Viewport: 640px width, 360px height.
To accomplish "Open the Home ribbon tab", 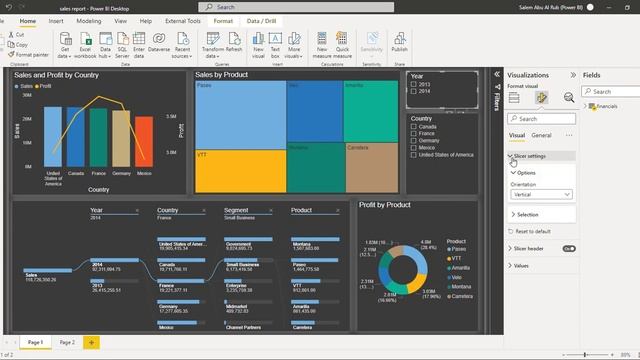I will 28,21.
